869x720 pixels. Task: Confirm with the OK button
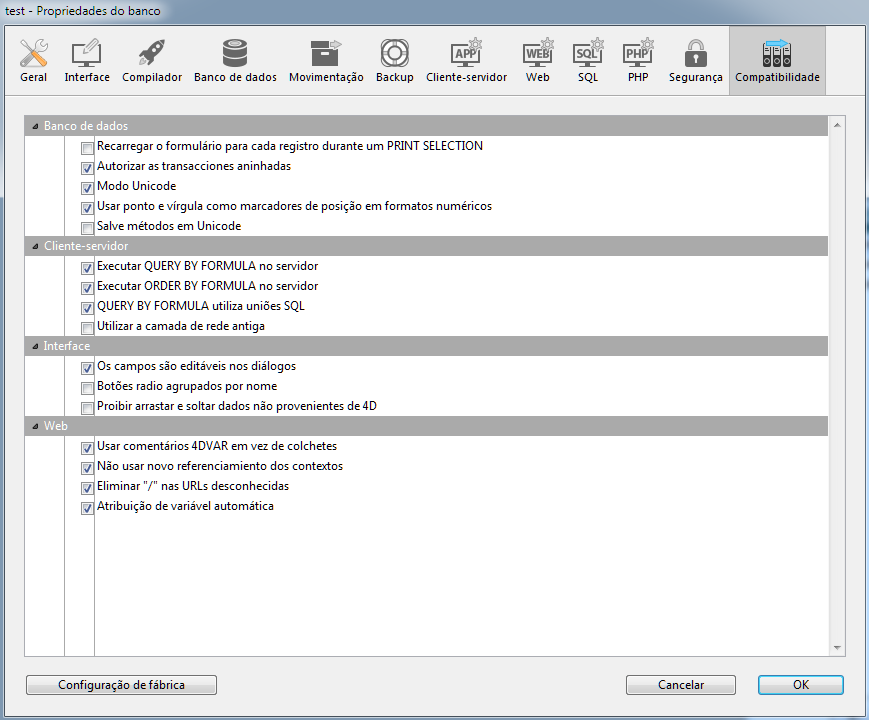(x=800, y=685)
